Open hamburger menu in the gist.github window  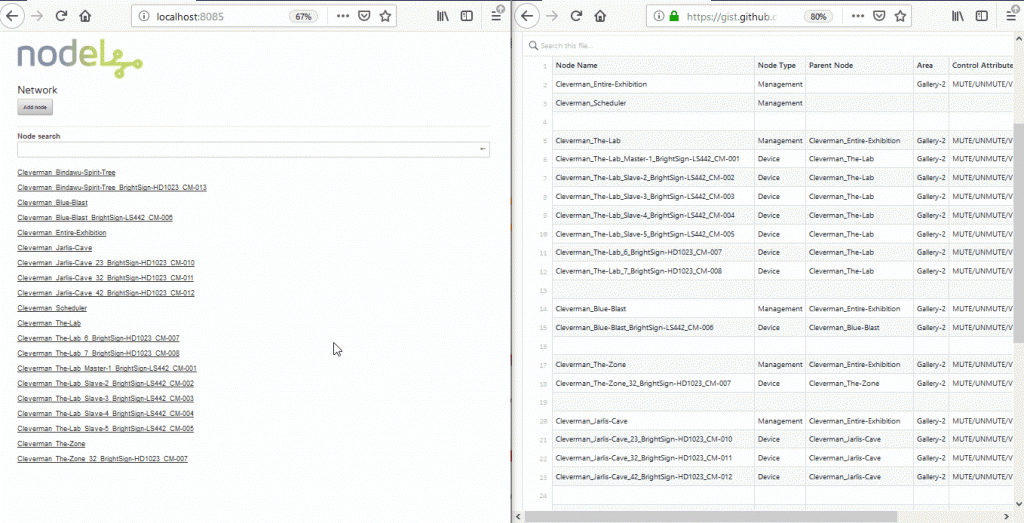point(1010,17)
